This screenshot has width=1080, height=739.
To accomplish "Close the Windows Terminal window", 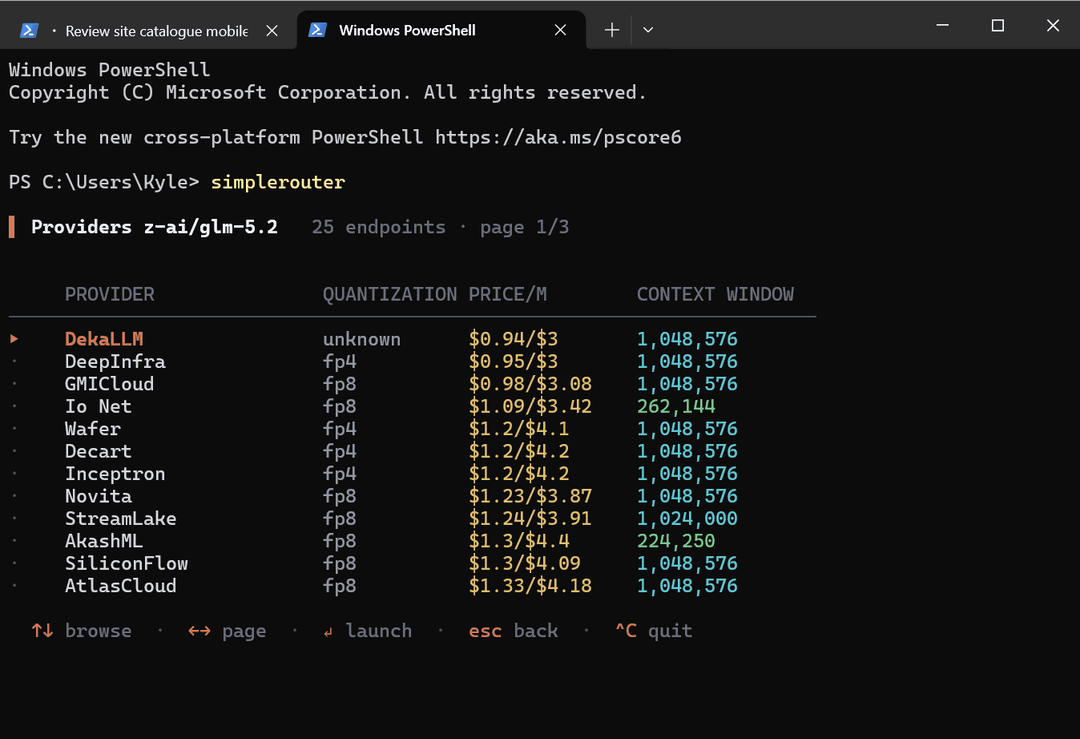I will tap(1052, 25).
